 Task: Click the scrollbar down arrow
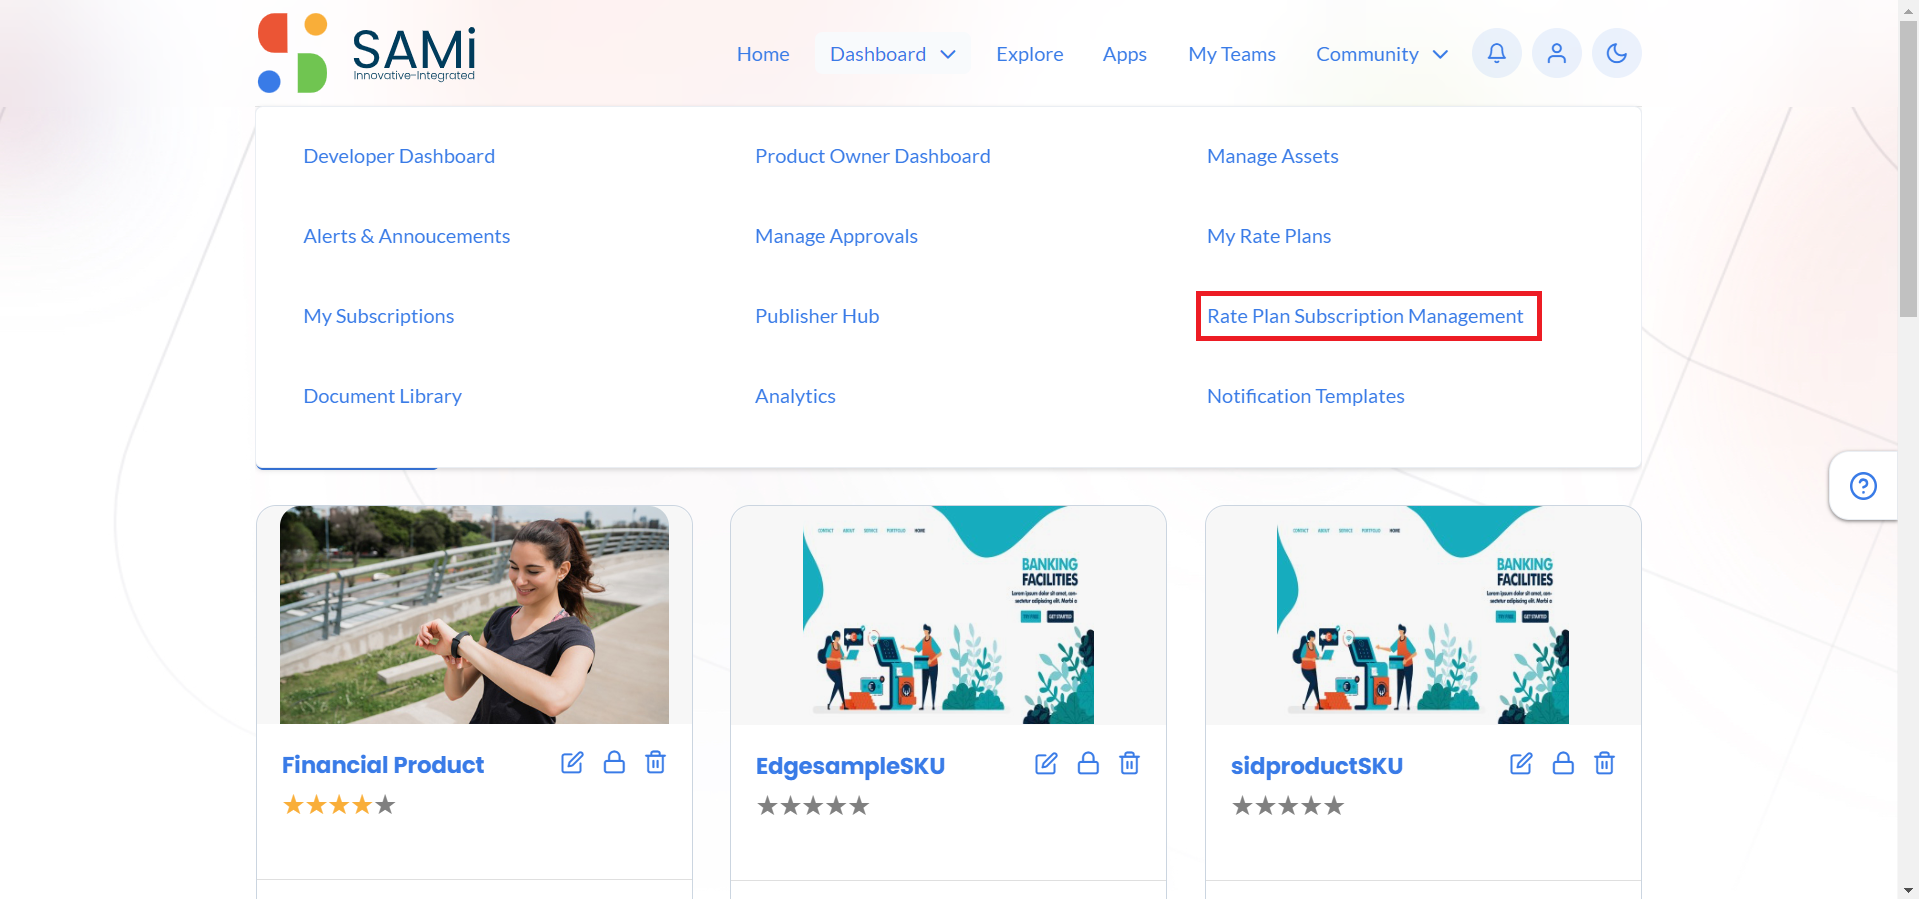coord(1908,890)
